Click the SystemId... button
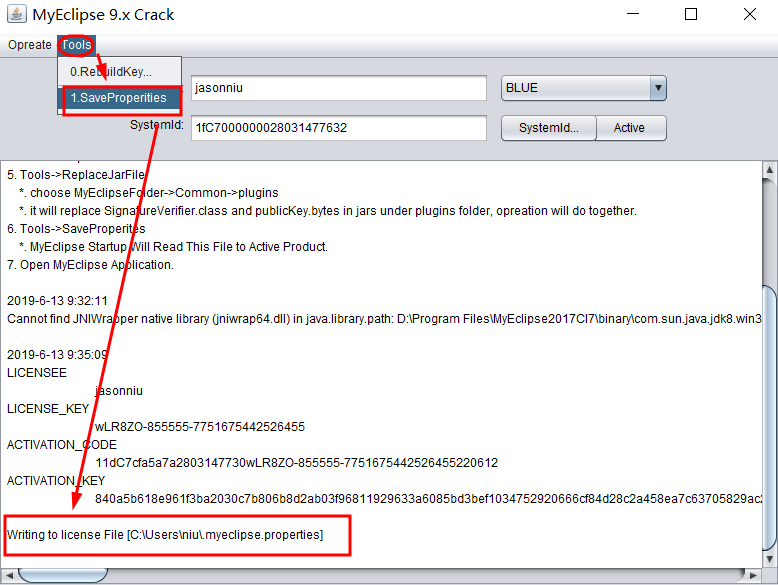778x585 pixels. point(548,128)
